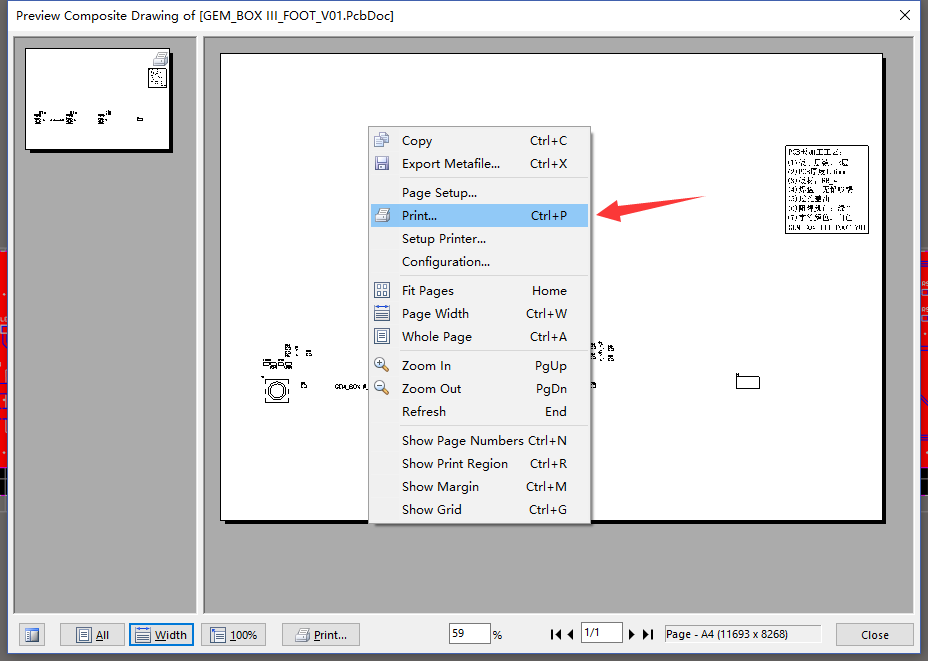Click the Page Width icon in menu
Image resolution: width=928 pixels, height=661 pixels.
382,313
